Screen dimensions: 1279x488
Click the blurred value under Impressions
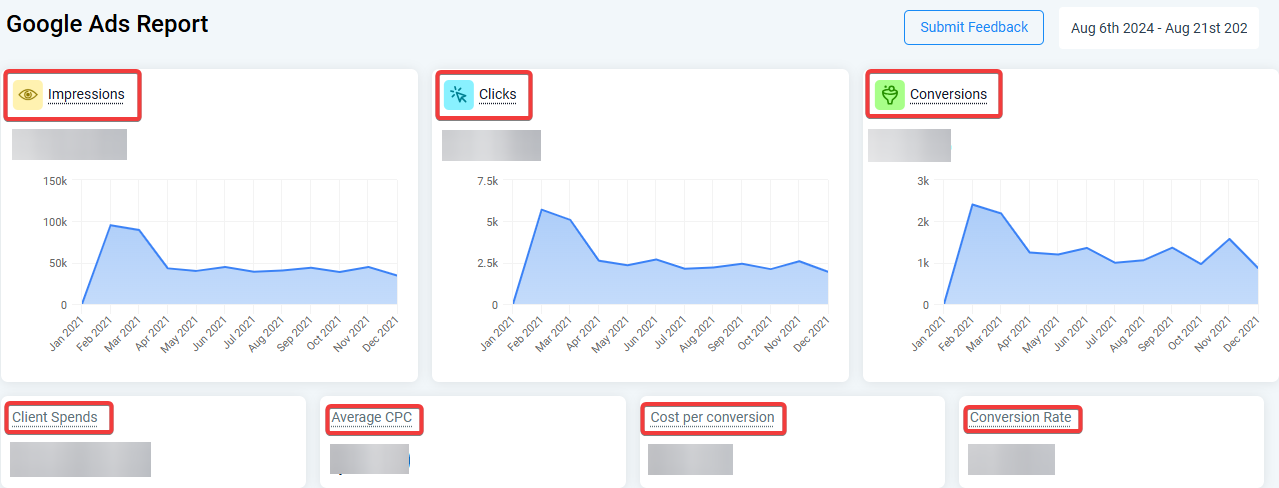pos(69,144)
